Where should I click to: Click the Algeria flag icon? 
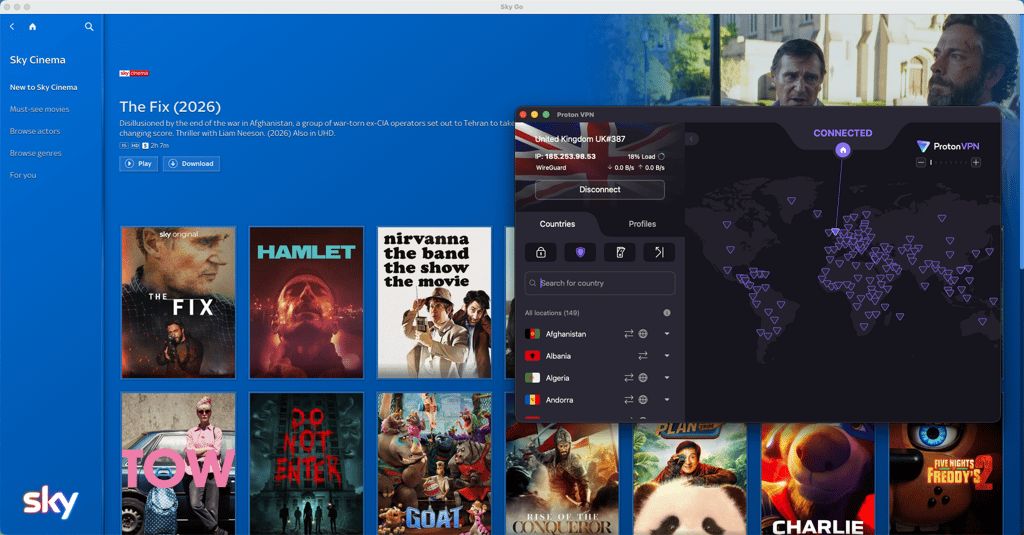click(x=532, y=378)
